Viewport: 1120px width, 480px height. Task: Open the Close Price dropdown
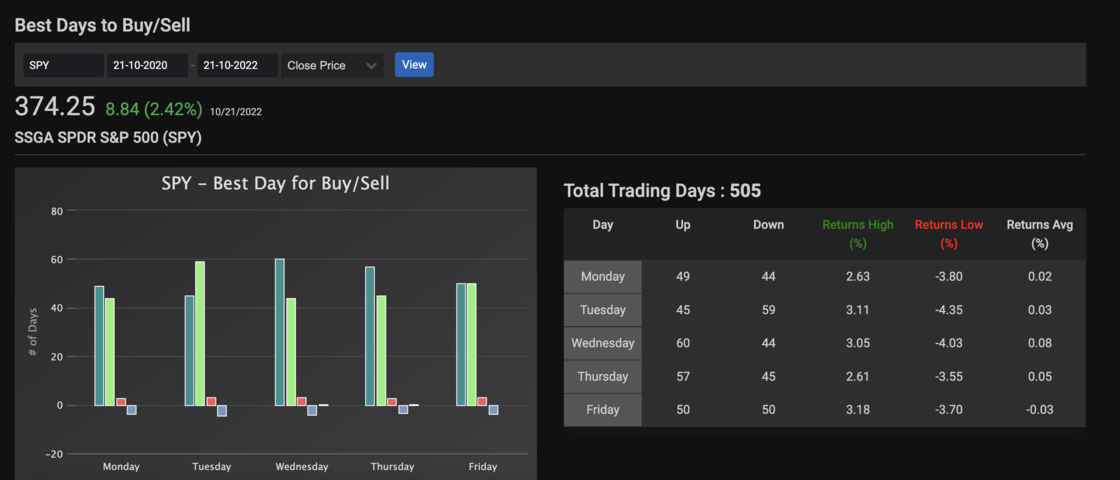[332, 65]
